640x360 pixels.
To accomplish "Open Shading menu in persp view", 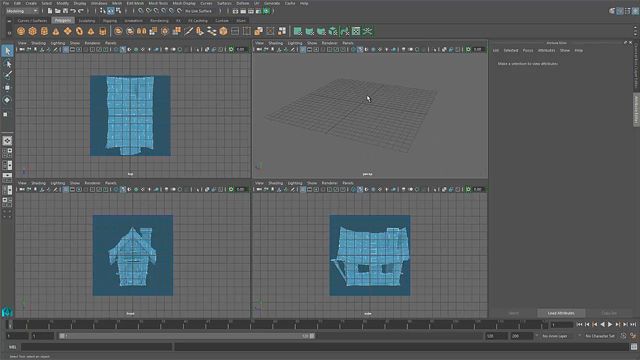I will tap(276, 43).
